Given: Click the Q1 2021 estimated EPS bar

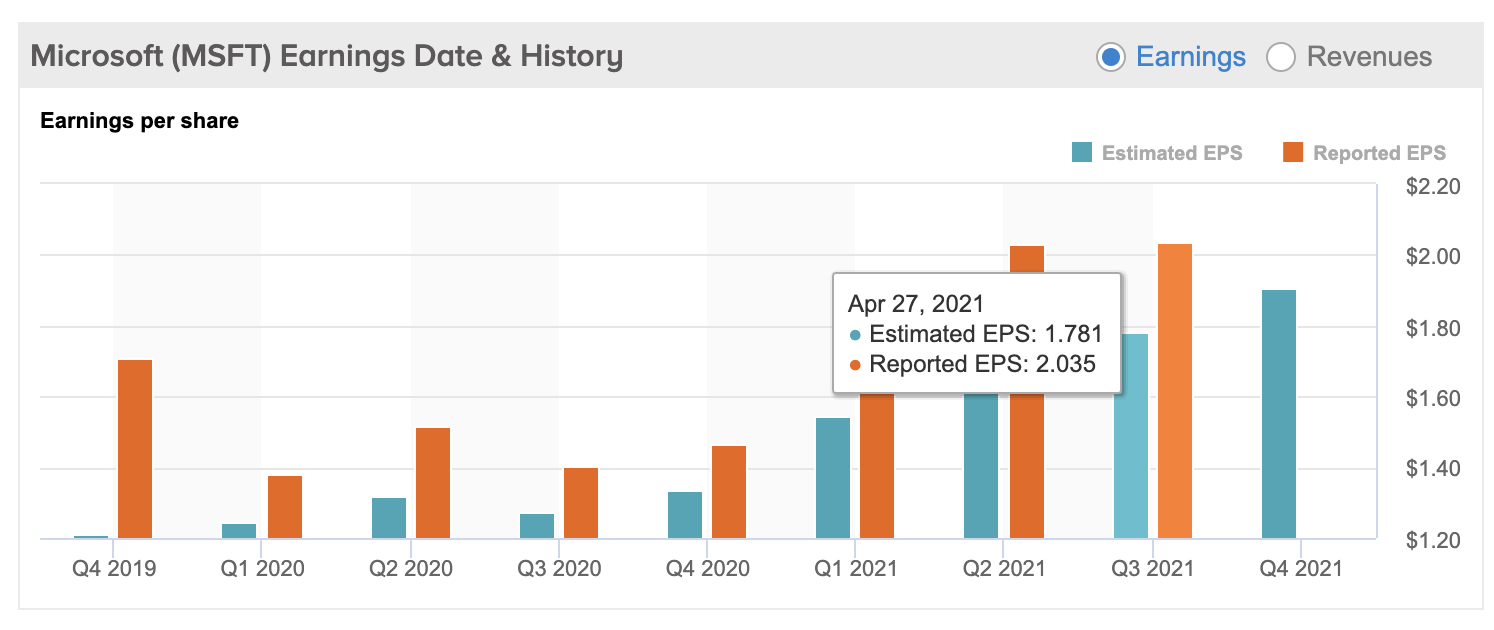Looking at the screenshot, I should (x=833, y=478).
